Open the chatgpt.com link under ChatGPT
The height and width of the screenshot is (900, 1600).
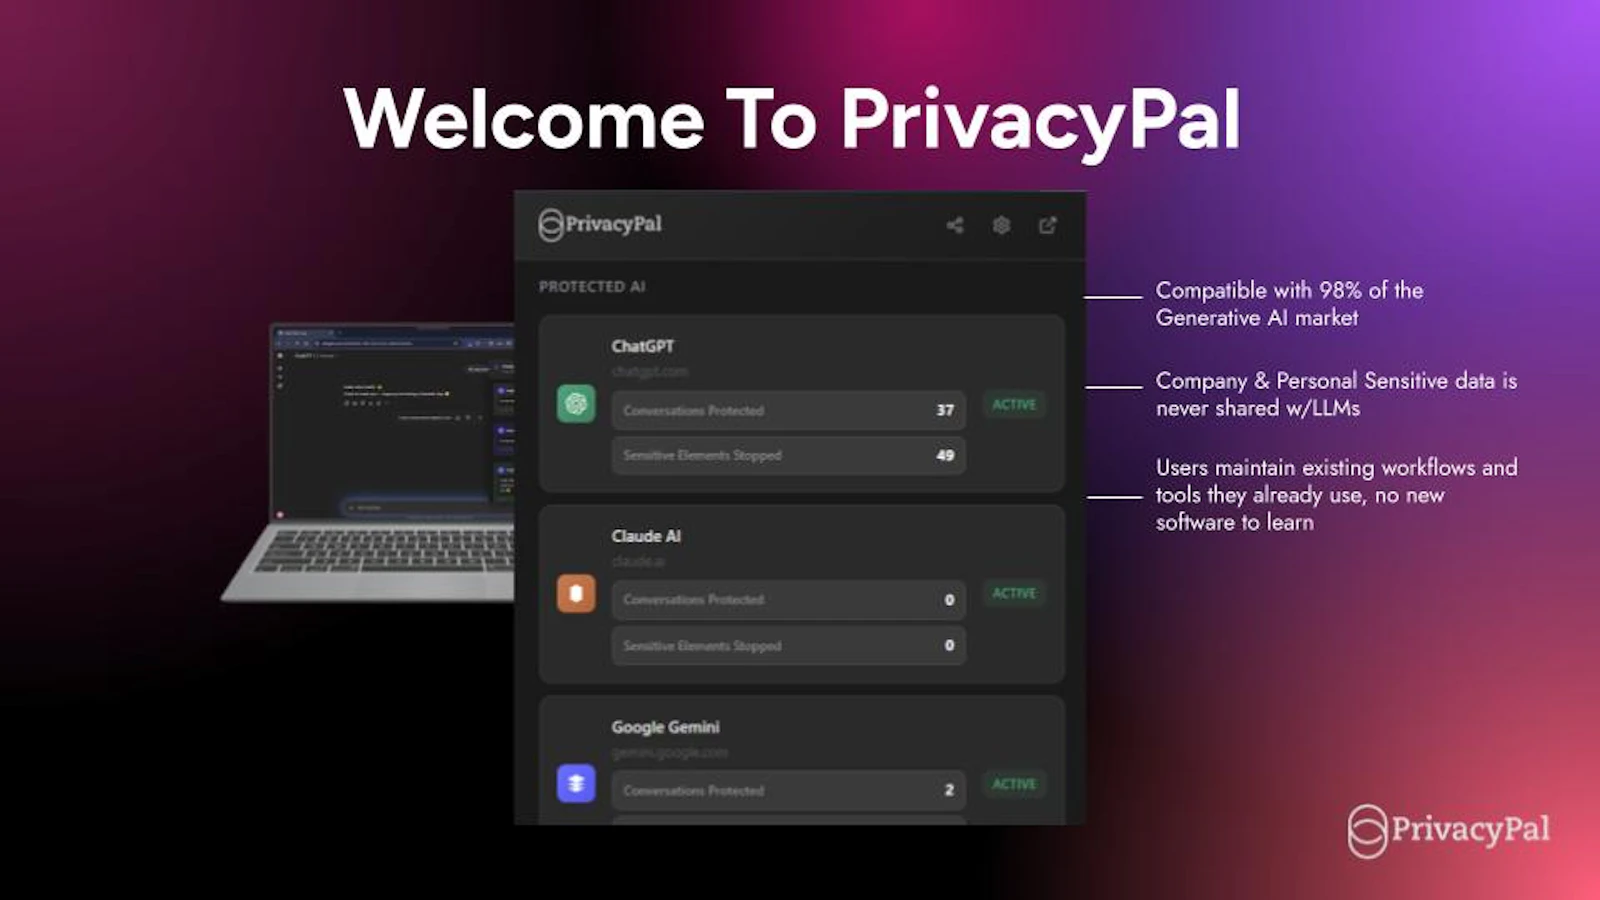coord(650,371)
